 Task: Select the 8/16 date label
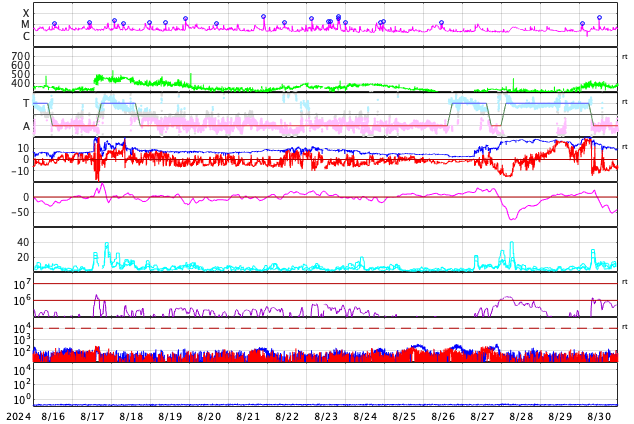[53, 416]
